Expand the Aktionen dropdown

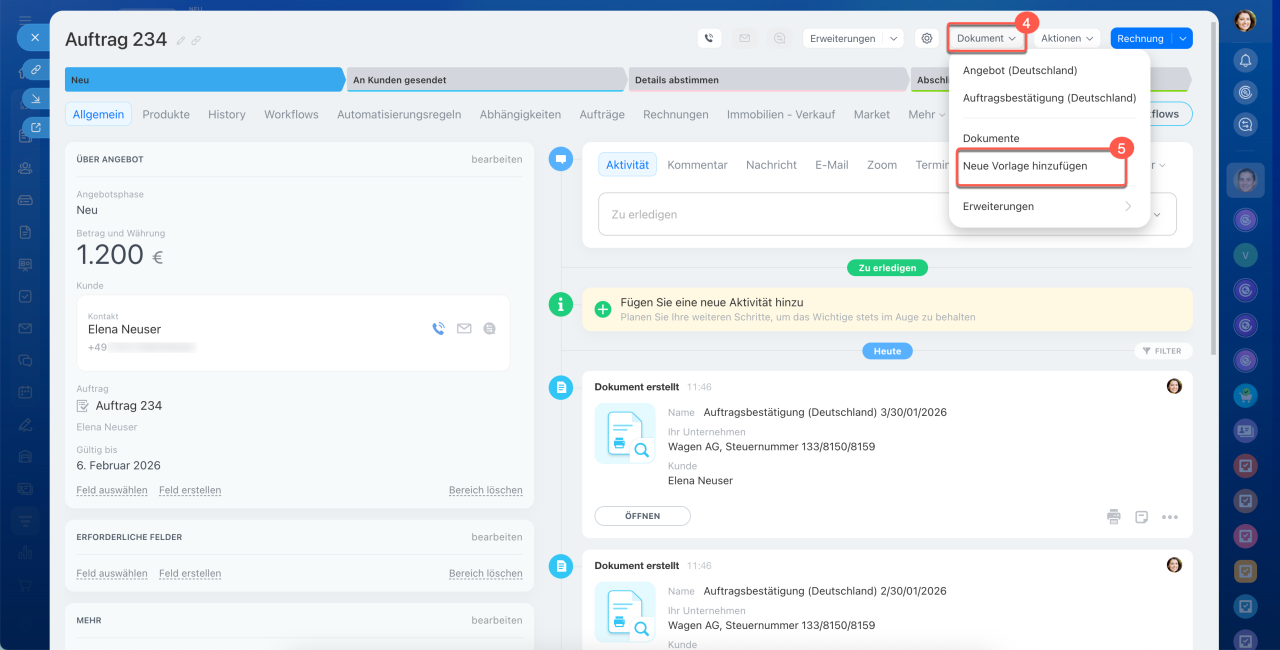point(1066,38)
